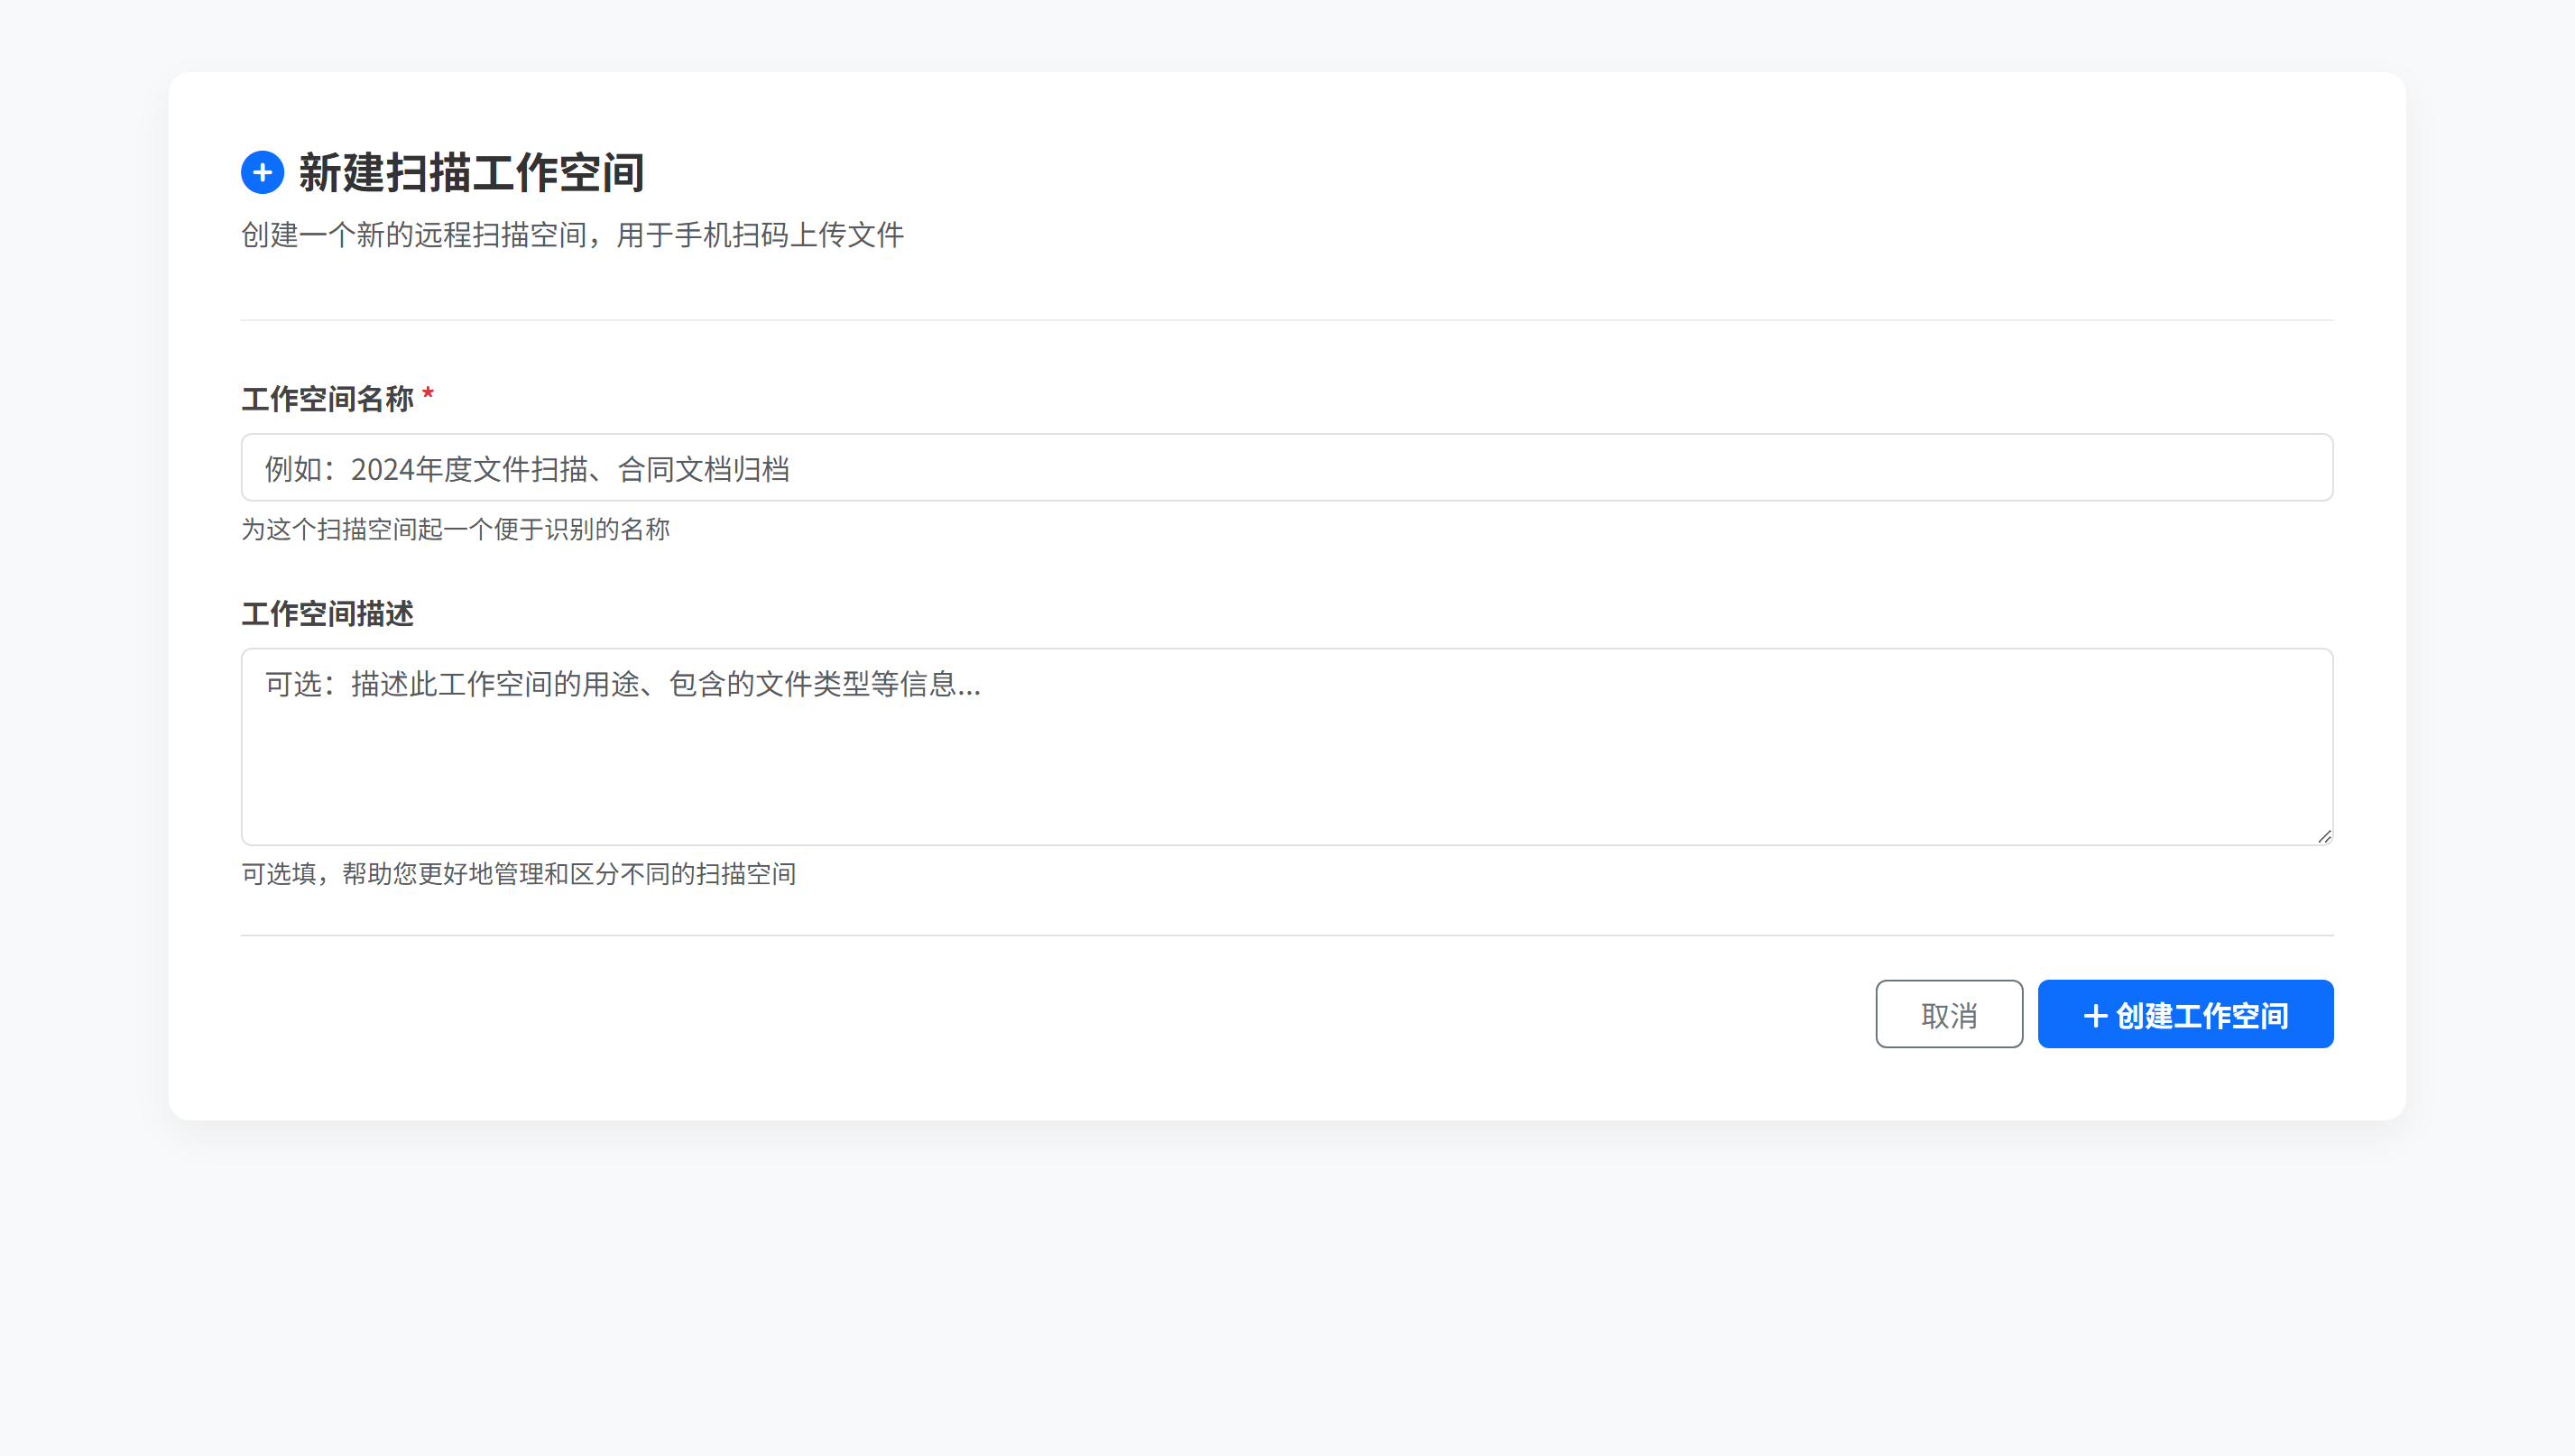This screenshot has height=1456, width=2575.
Task: Click the blue plus circle icon beside title
Action: point(262,173)
